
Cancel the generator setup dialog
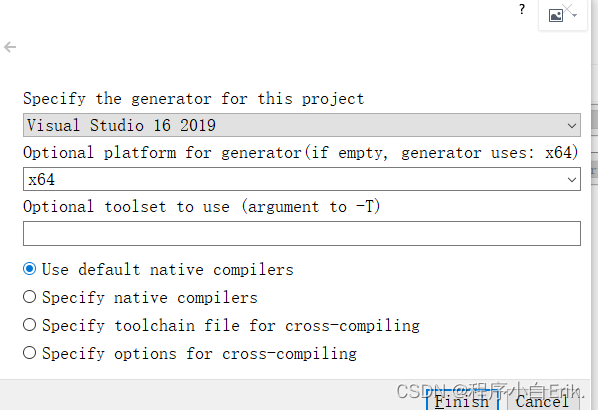[x=542, y=401]
